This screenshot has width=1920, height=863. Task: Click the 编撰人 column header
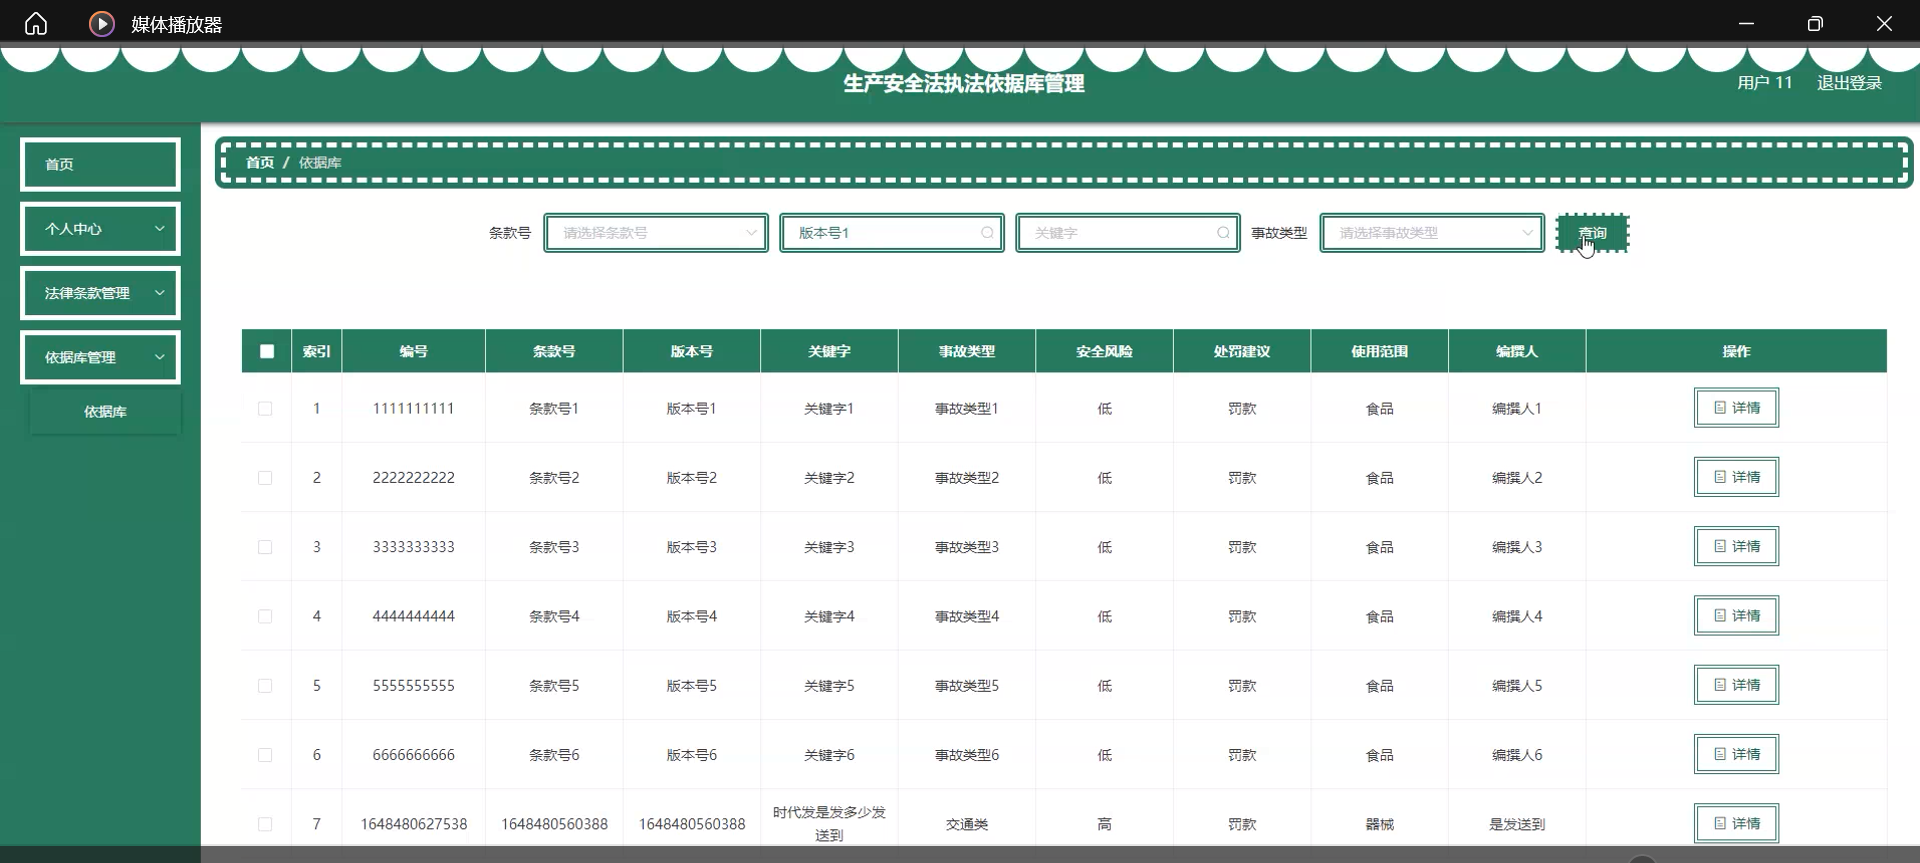1517,351
